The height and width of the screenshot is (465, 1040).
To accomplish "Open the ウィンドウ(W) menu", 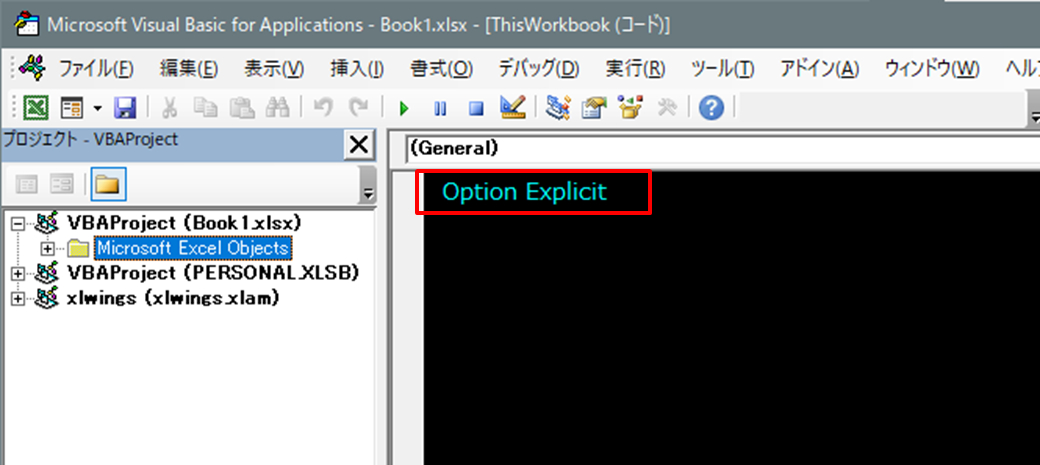I will (932, 68).
